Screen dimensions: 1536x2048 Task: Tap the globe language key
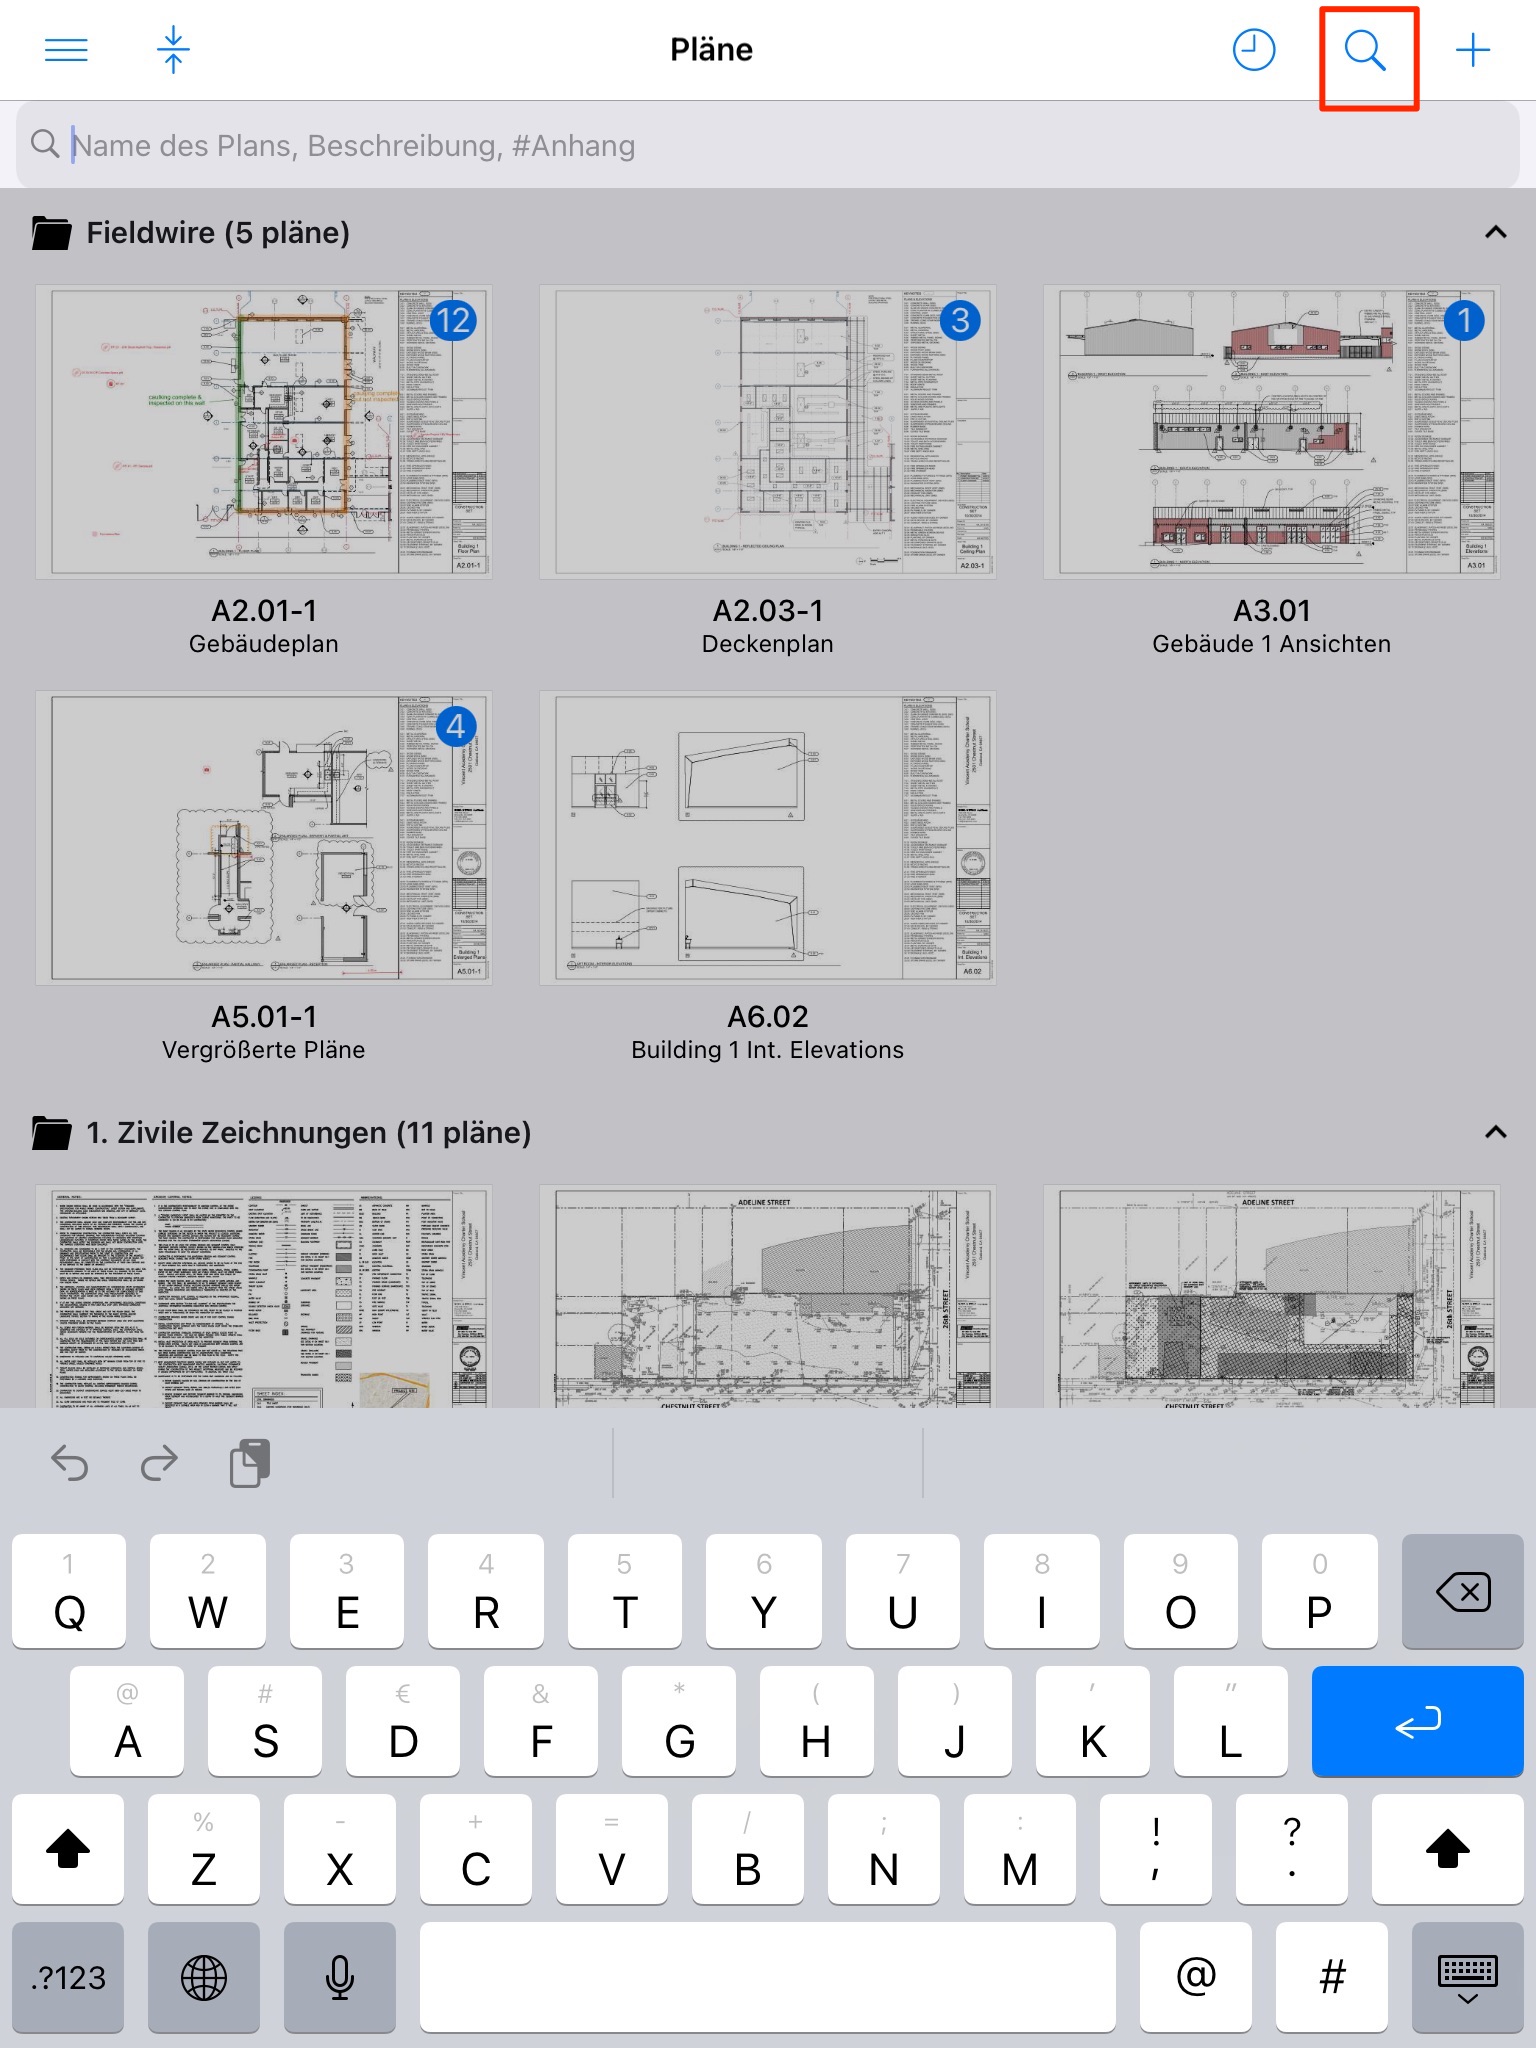tap(204, 1977)
